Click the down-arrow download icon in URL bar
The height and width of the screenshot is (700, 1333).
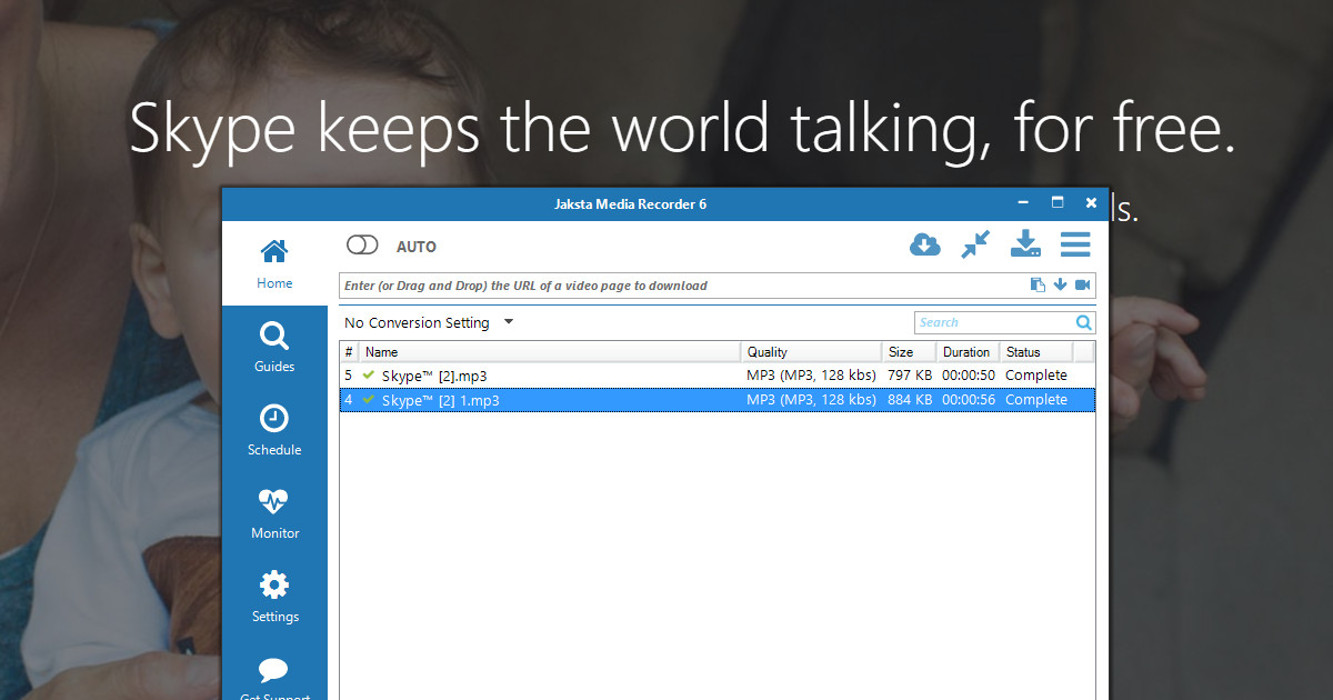click(x=1060, y=285)
